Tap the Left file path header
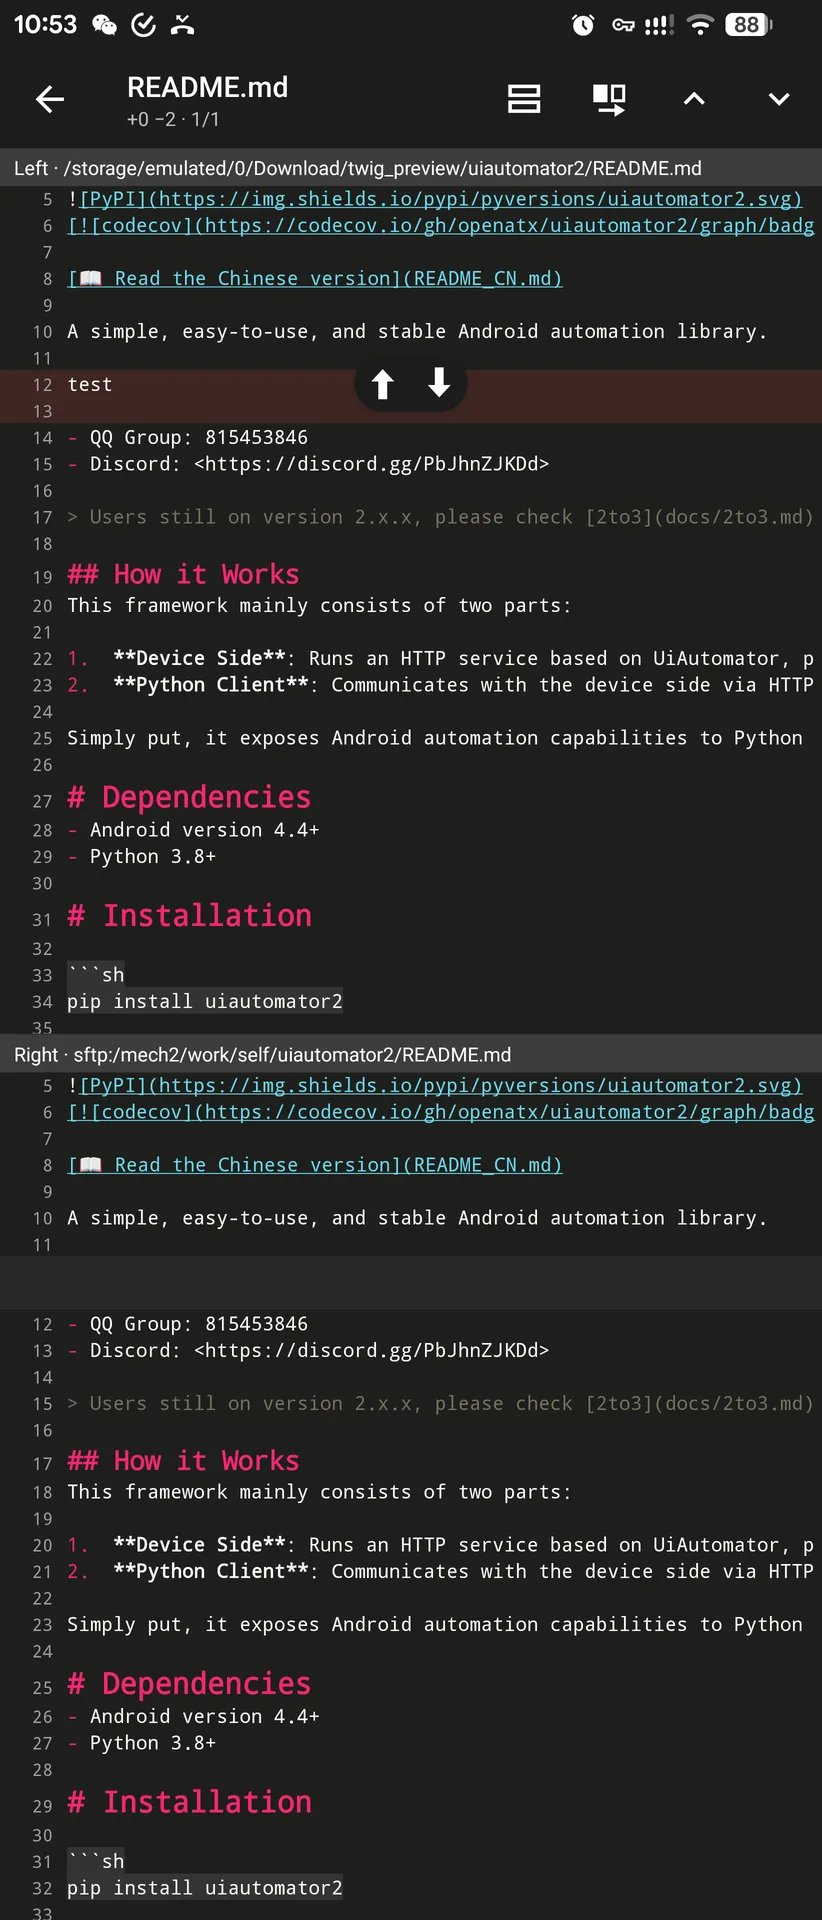Image resolution: width=822 pixels, height=1920 pixels. tap(411, 168)
